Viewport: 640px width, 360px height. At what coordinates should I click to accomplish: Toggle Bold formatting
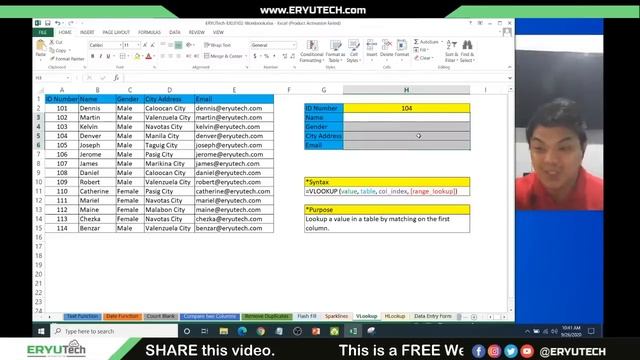[93, 56]
